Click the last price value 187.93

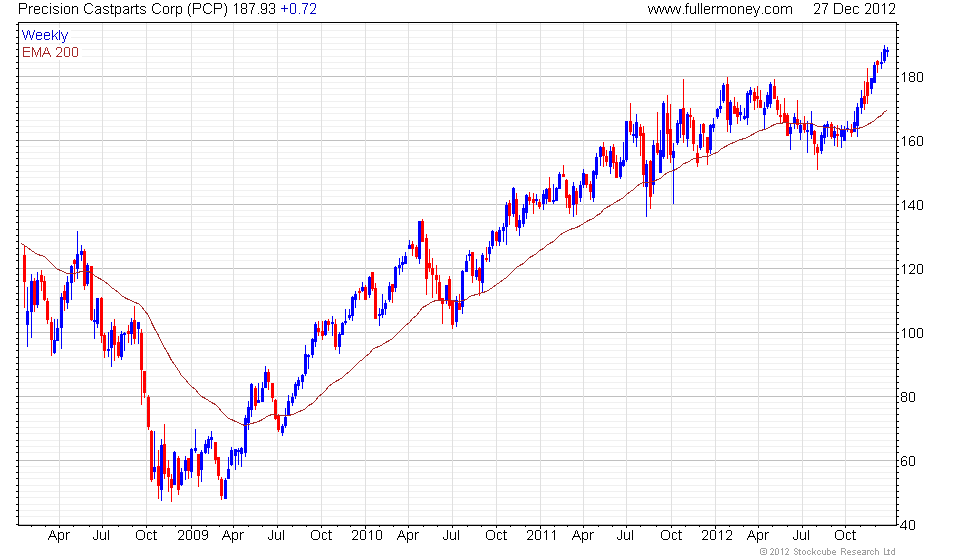[254, 9]
